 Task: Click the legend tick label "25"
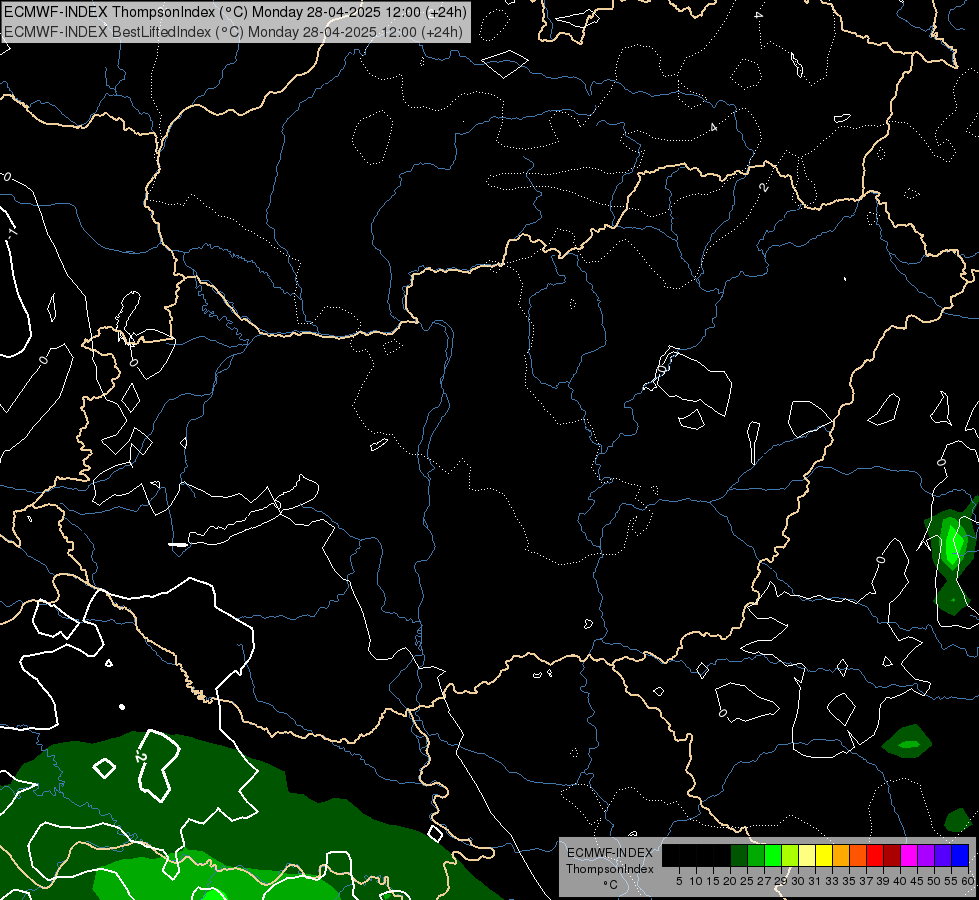coord(747,881)
